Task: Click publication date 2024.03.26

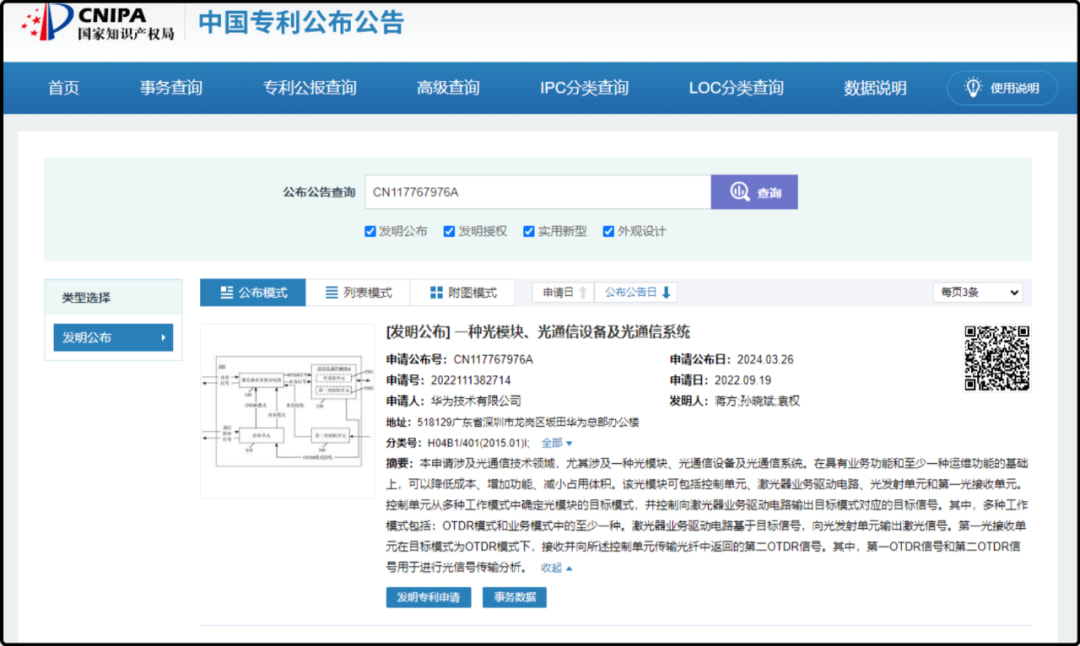Action: (765, 360)
